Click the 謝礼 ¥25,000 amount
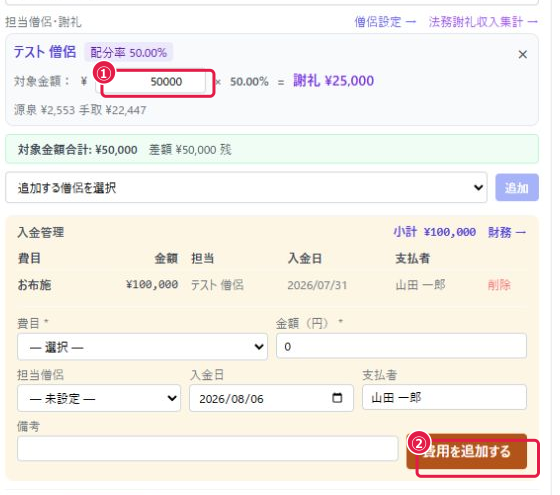 point(334,81)
